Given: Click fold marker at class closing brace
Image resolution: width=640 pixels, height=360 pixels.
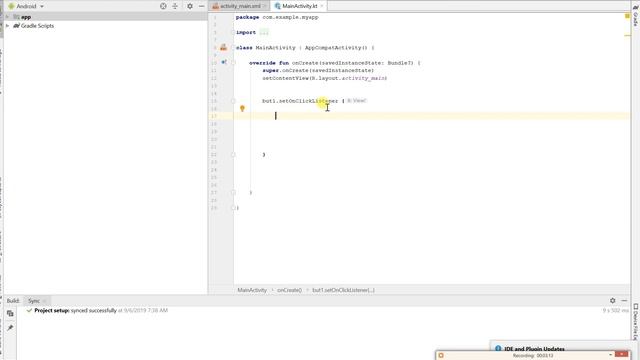Looking at the screenshot, I should (x=233, y=208).
